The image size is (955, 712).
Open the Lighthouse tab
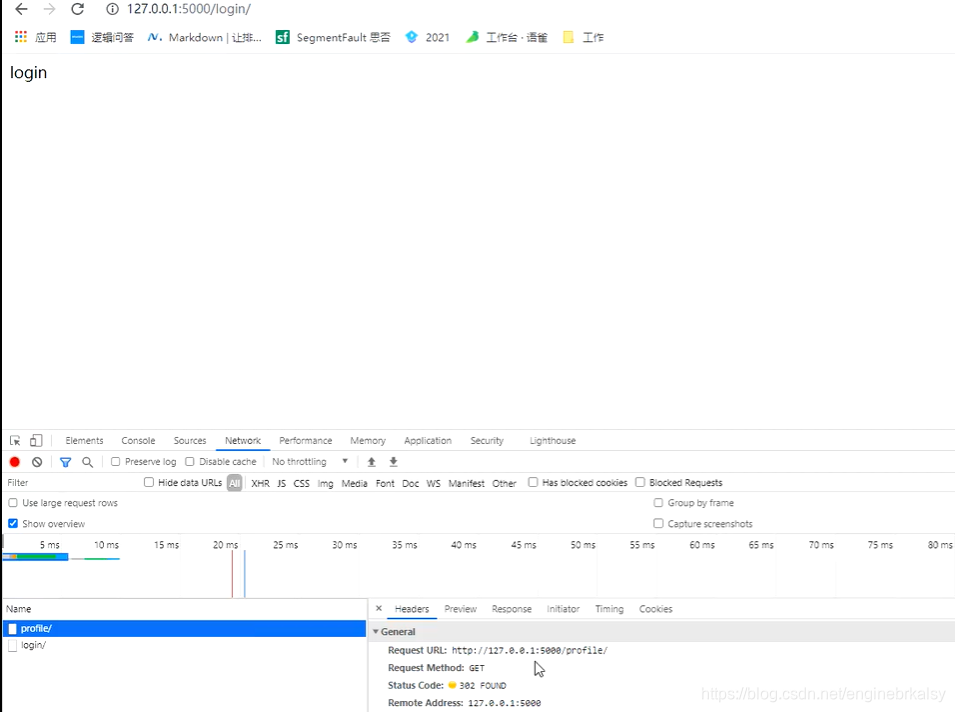[x=552, y=440]
